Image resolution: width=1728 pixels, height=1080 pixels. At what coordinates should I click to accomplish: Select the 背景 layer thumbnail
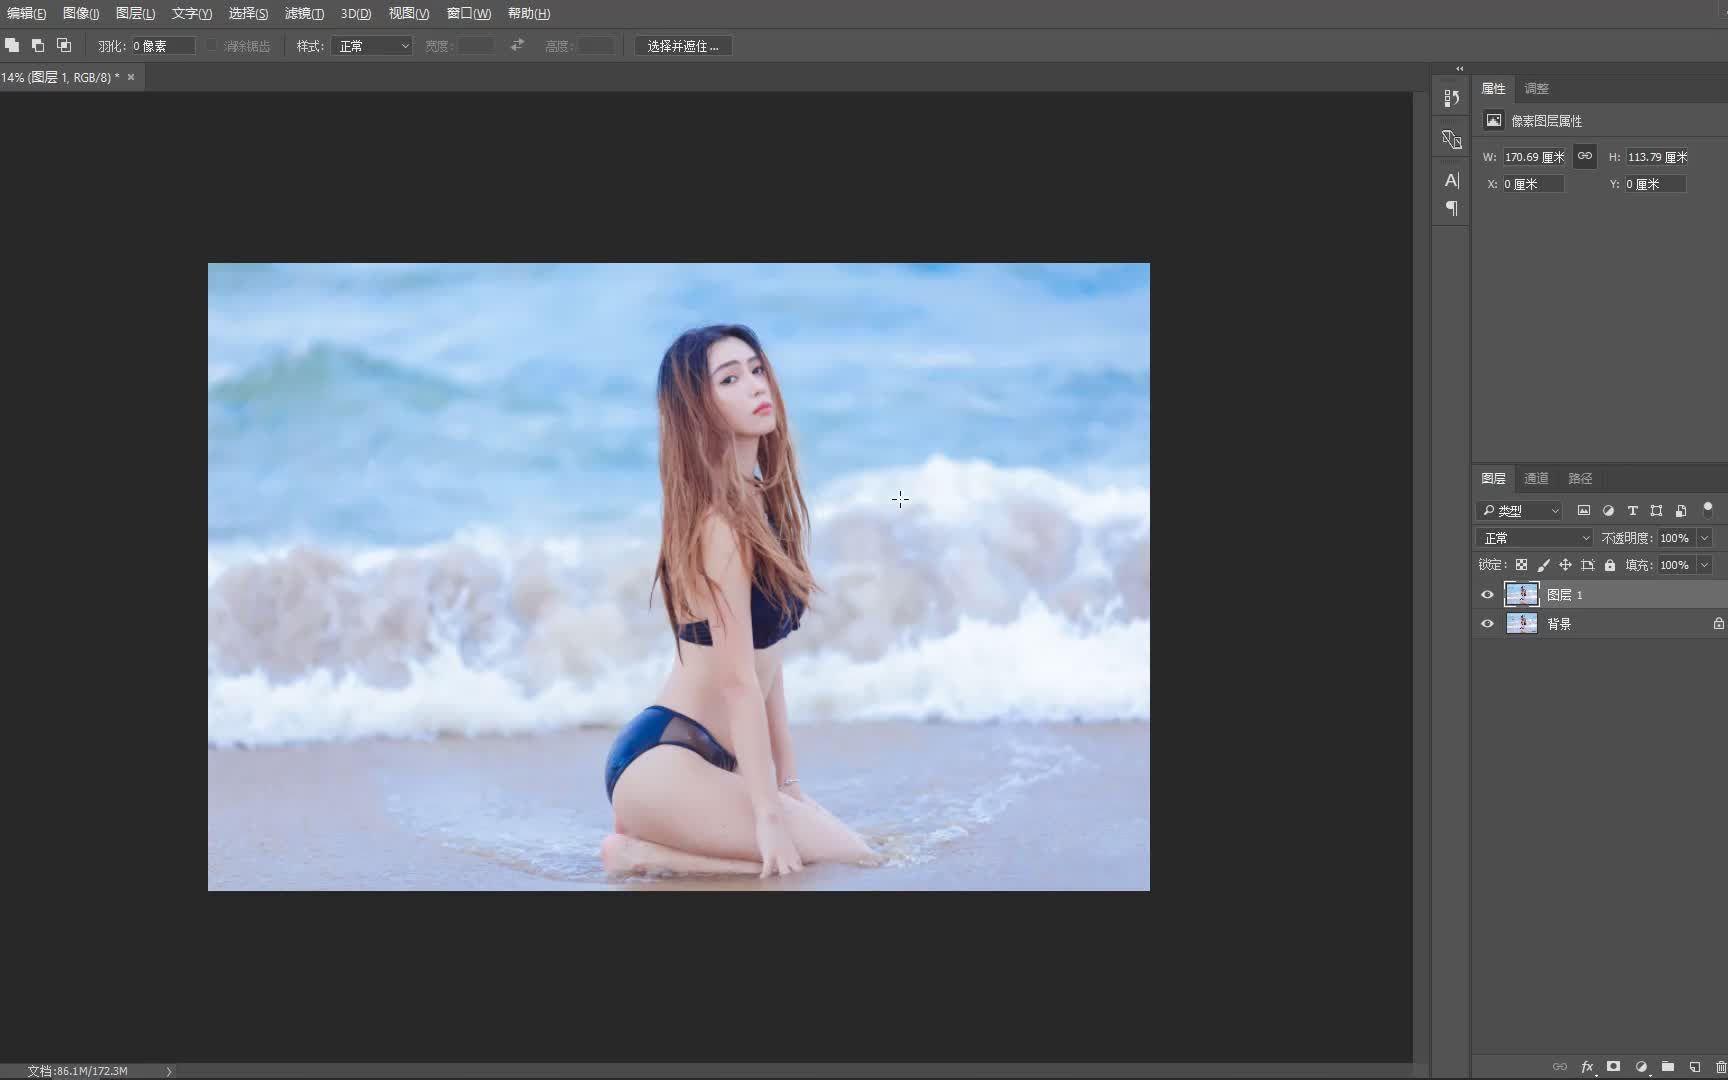point(1521,623)
